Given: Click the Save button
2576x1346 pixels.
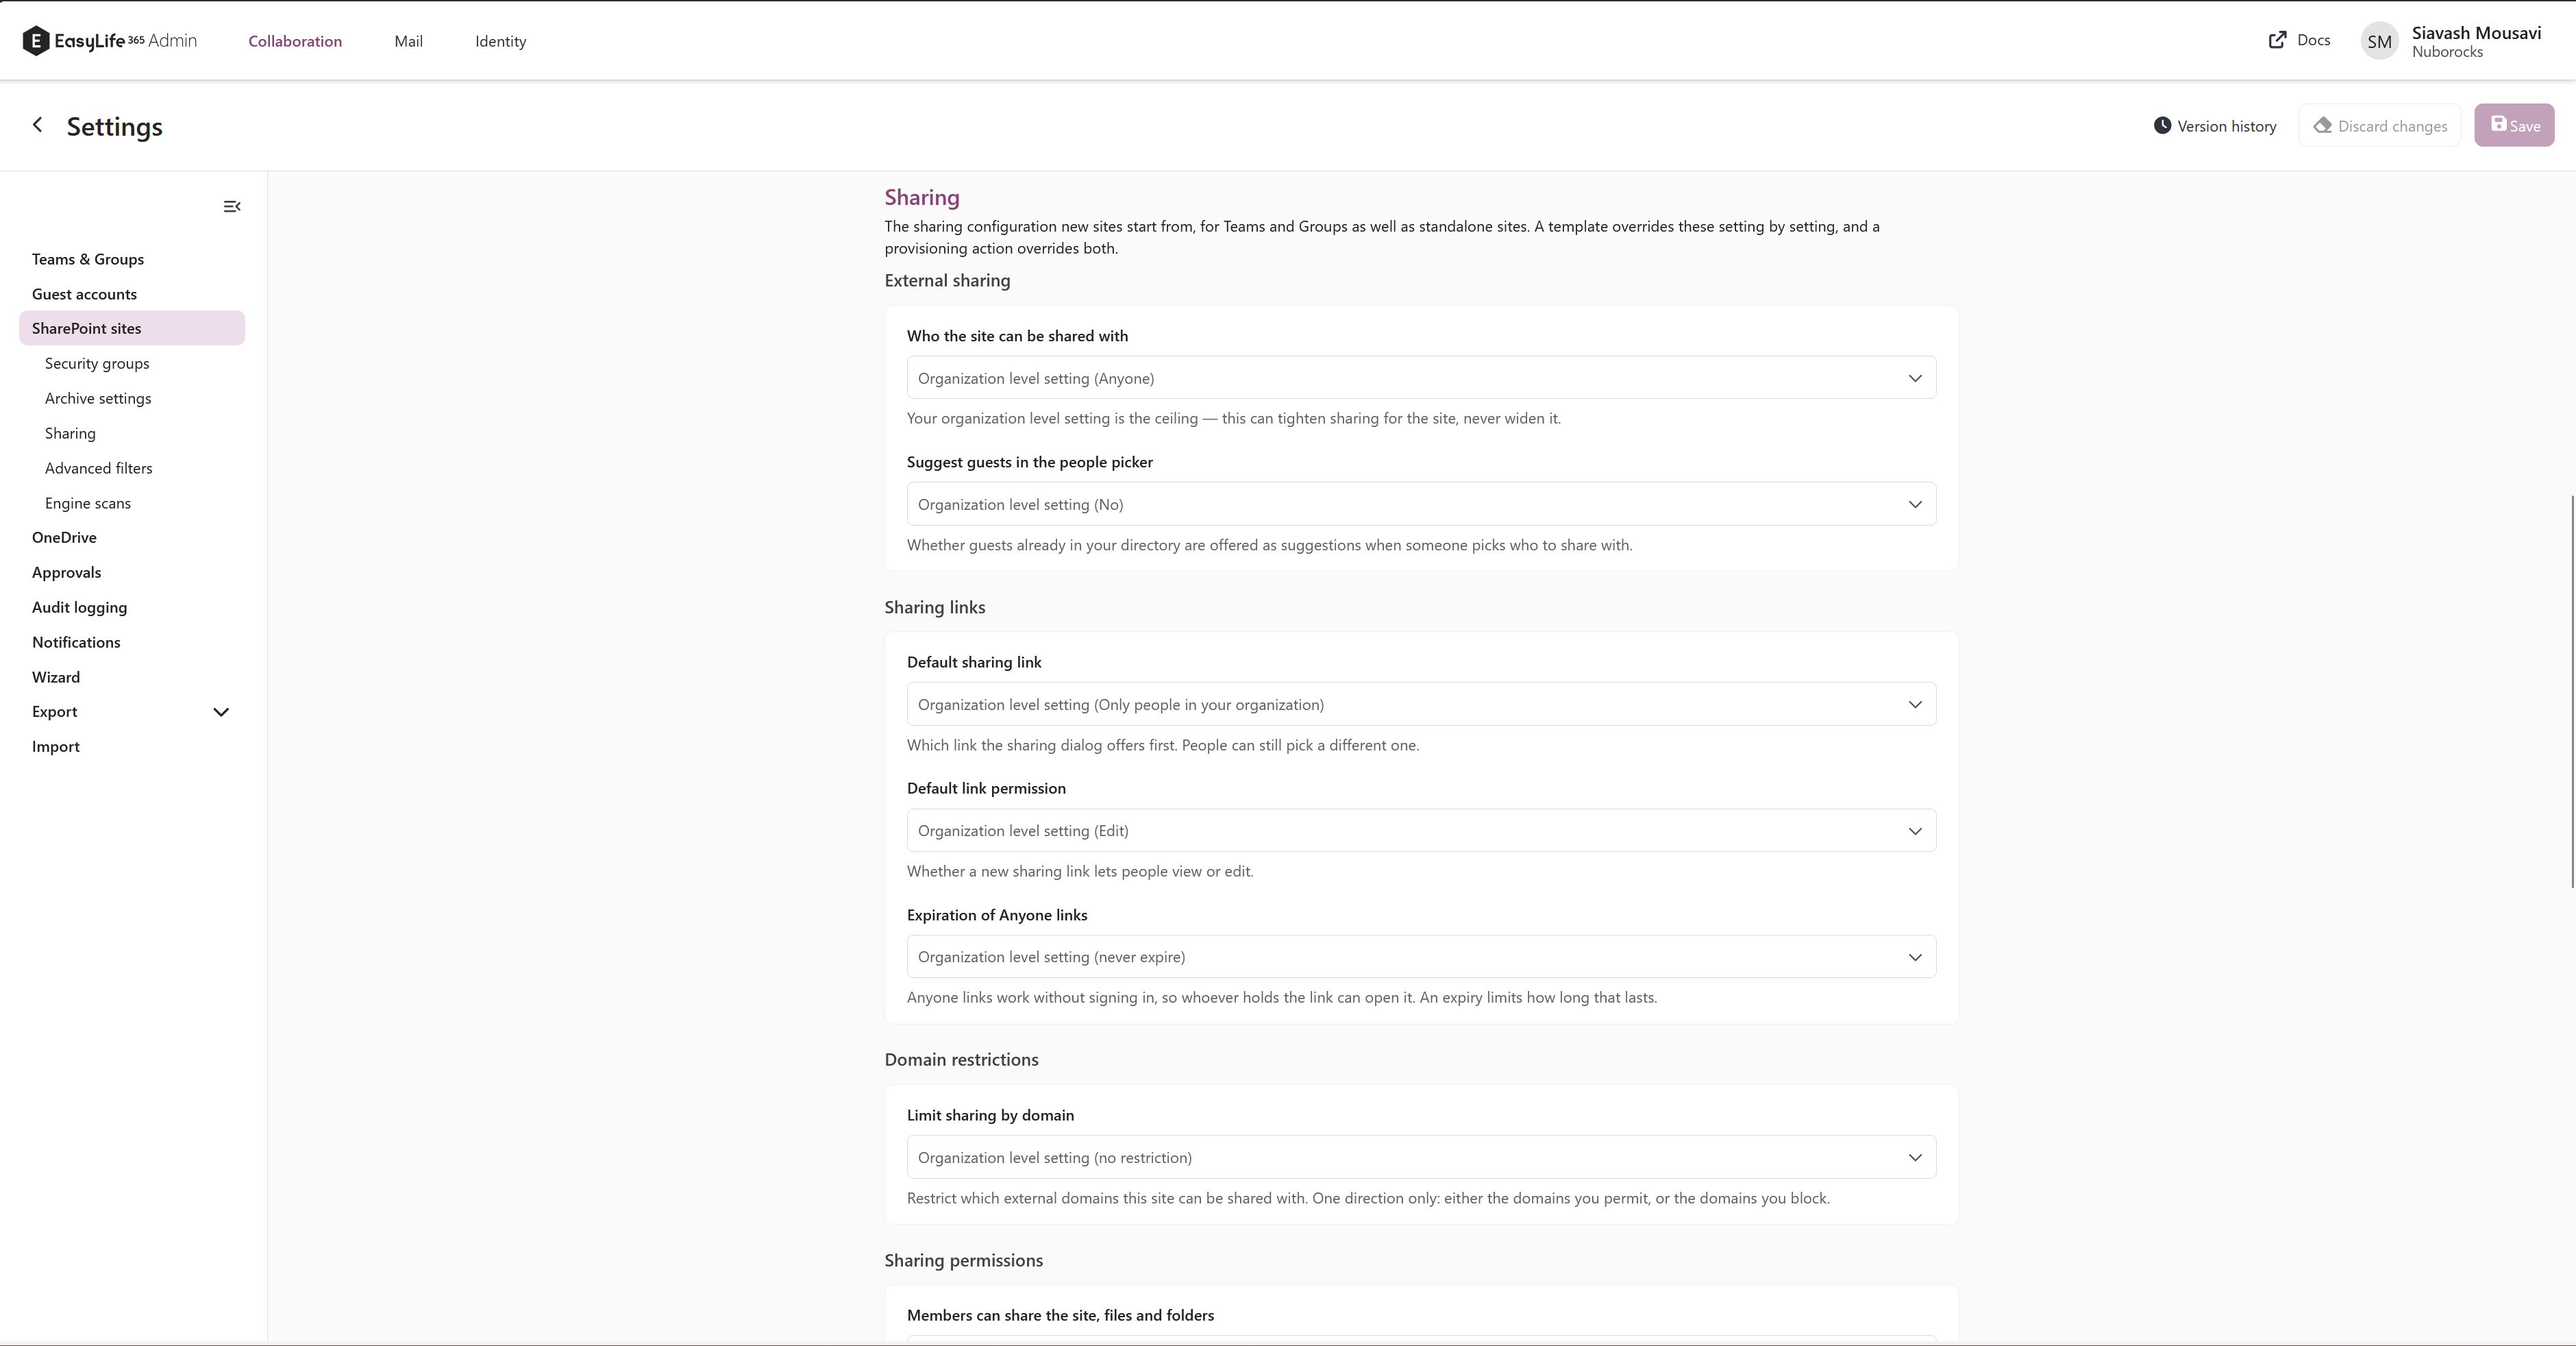Looking at the screenshot, I should 2514,125.
